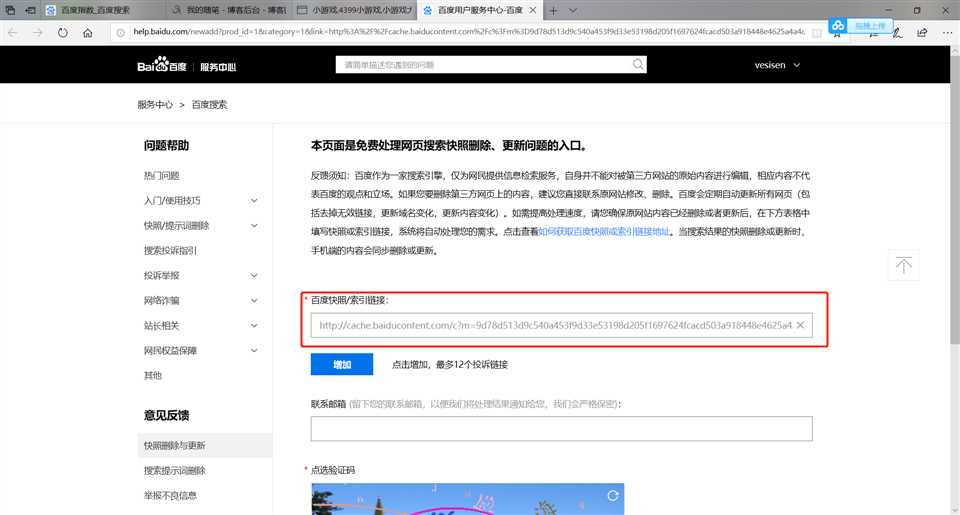
Task: Click the 点选验证码 label
Action: point(332,470)
